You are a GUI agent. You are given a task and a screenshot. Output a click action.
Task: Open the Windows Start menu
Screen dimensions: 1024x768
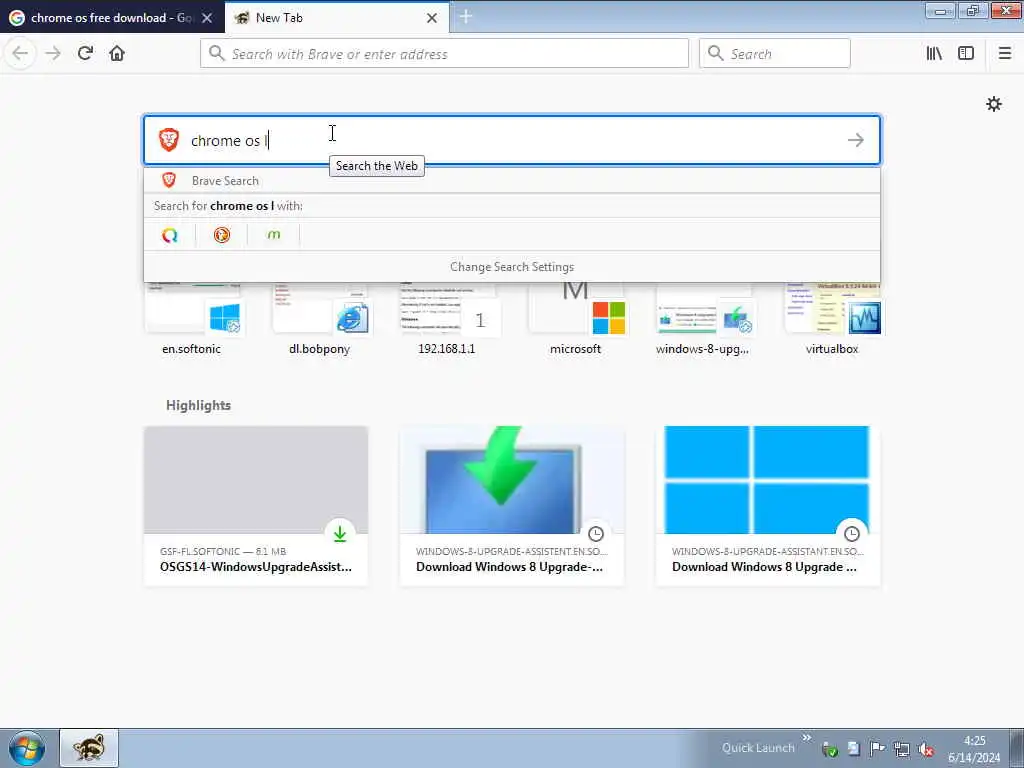tap(27, 748)
